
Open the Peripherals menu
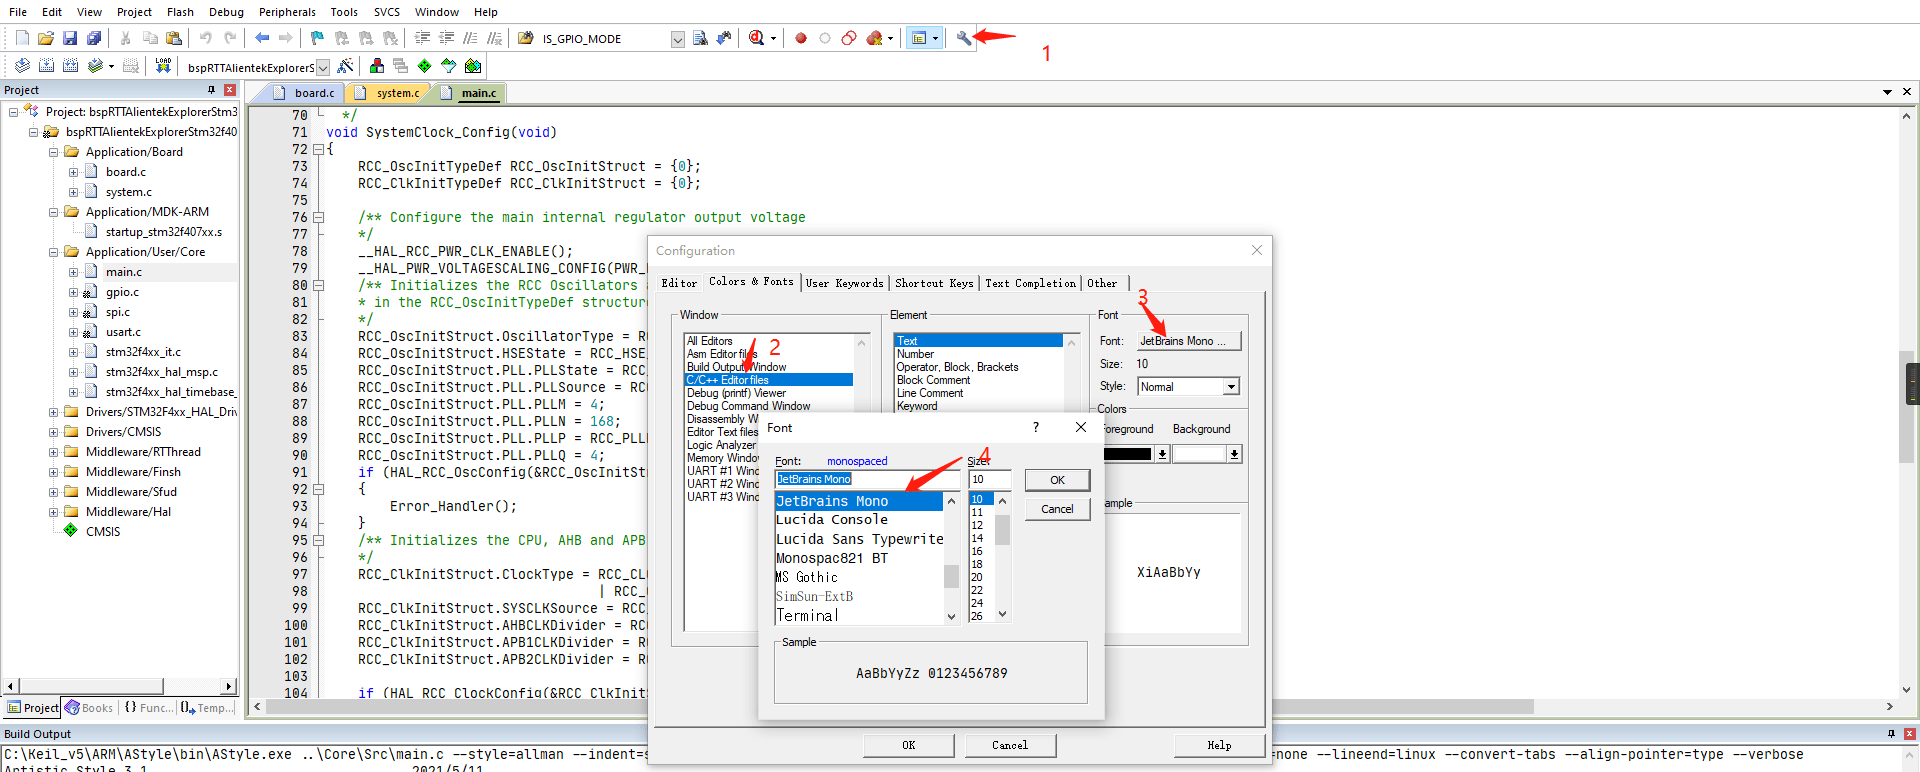(287, 12)
